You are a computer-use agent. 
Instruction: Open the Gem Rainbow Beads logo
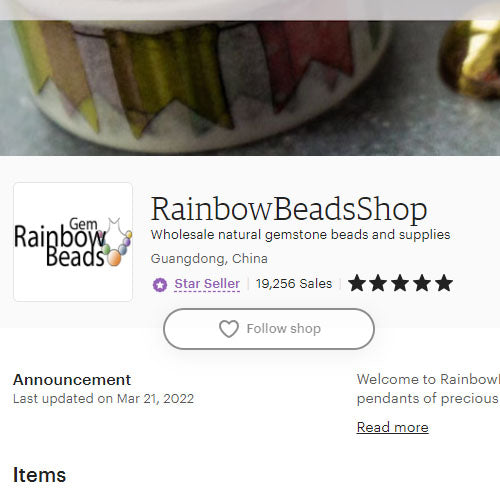click(x=73, y=242)
